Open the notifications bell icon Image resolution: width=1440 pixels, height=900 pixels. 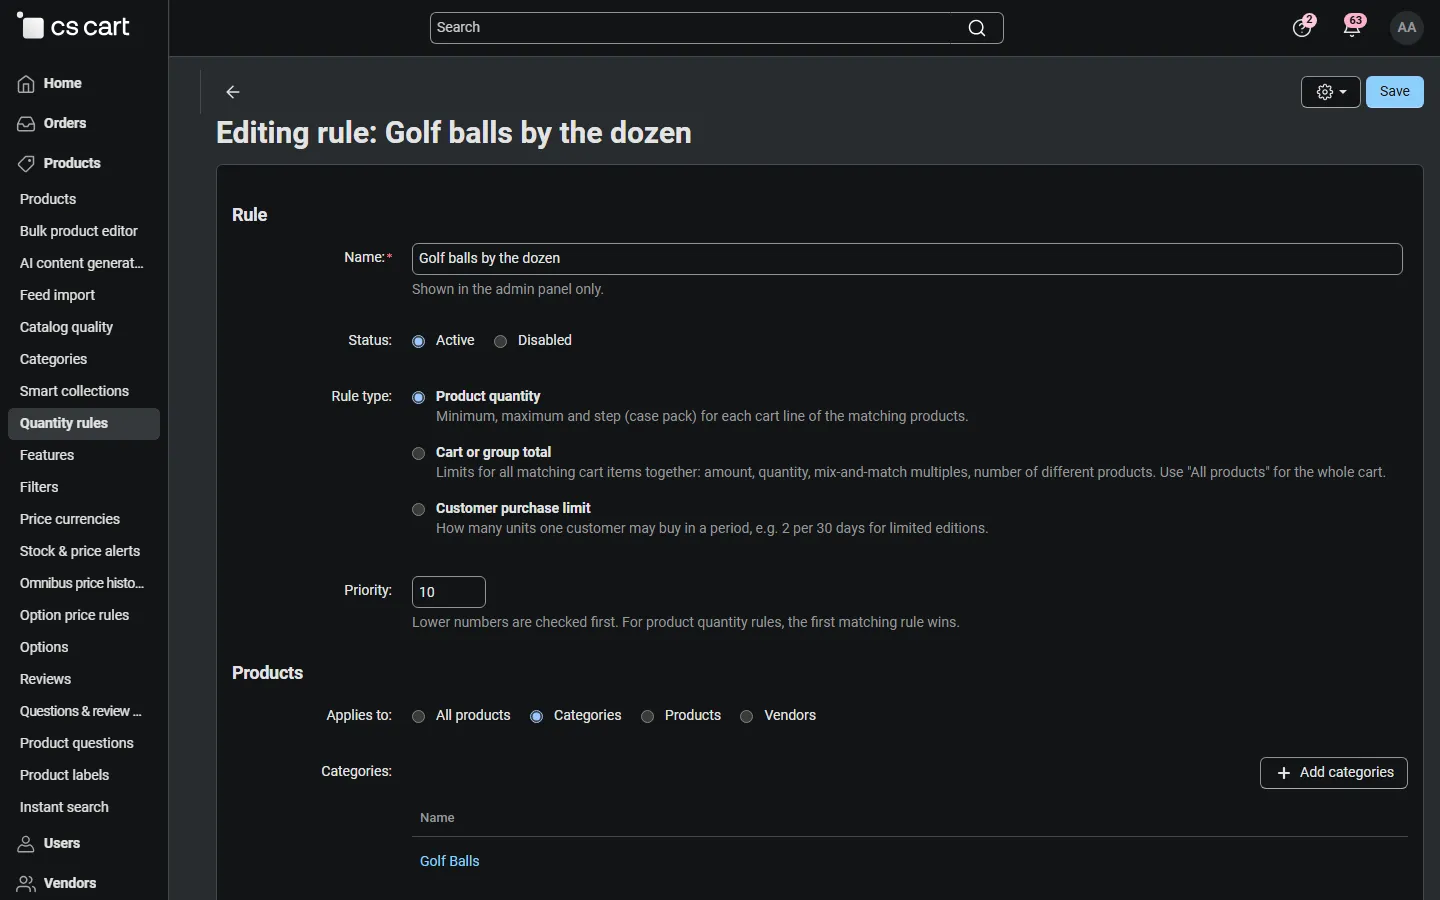point(1354,27)
